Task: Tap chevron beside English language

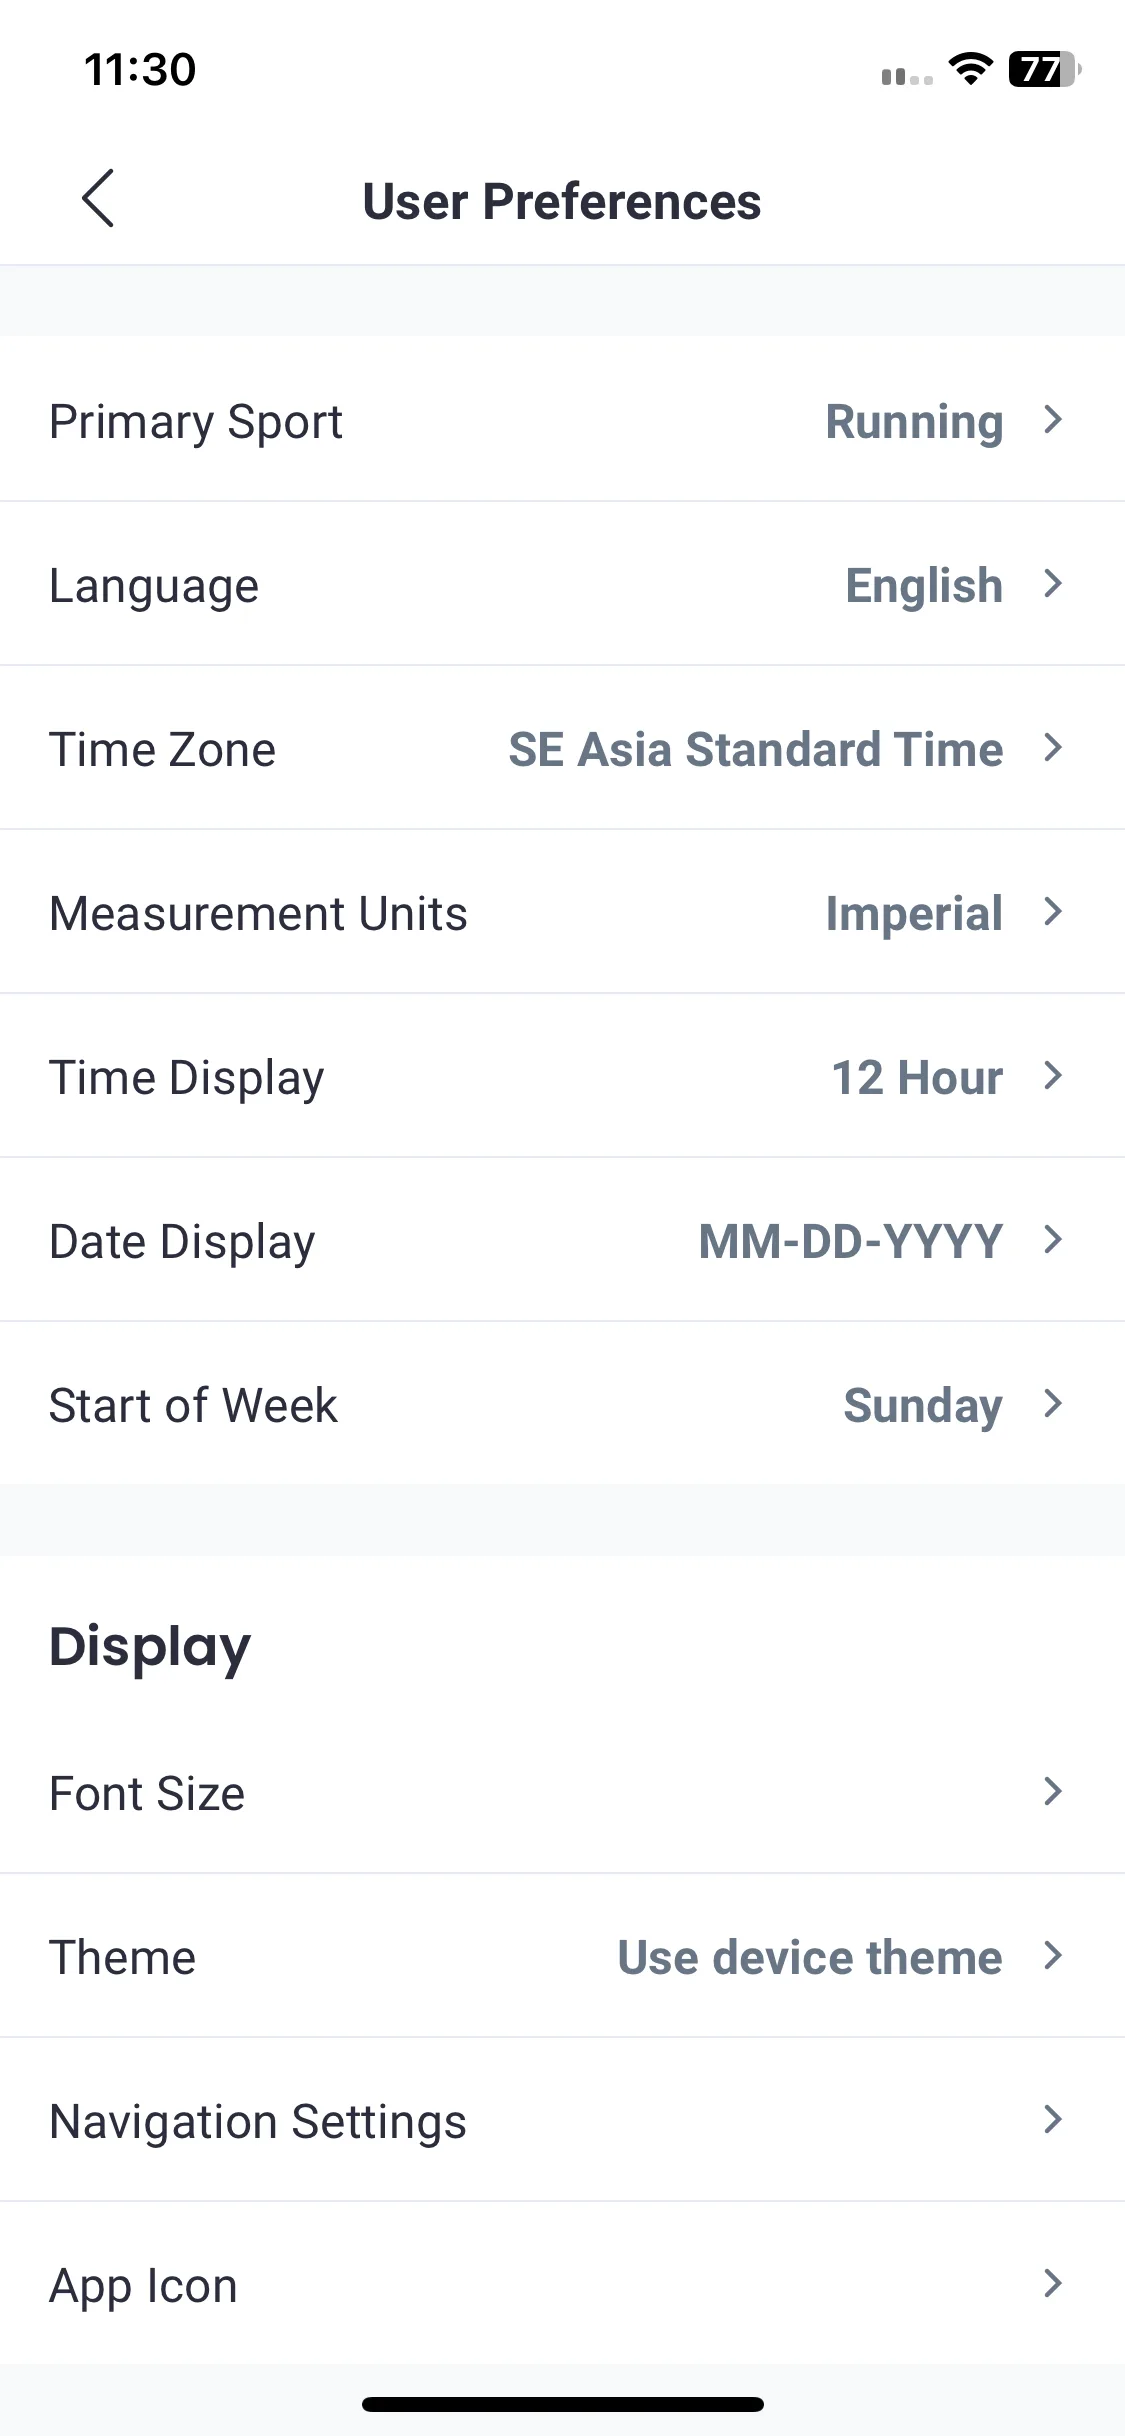Action: point(1052,583)
